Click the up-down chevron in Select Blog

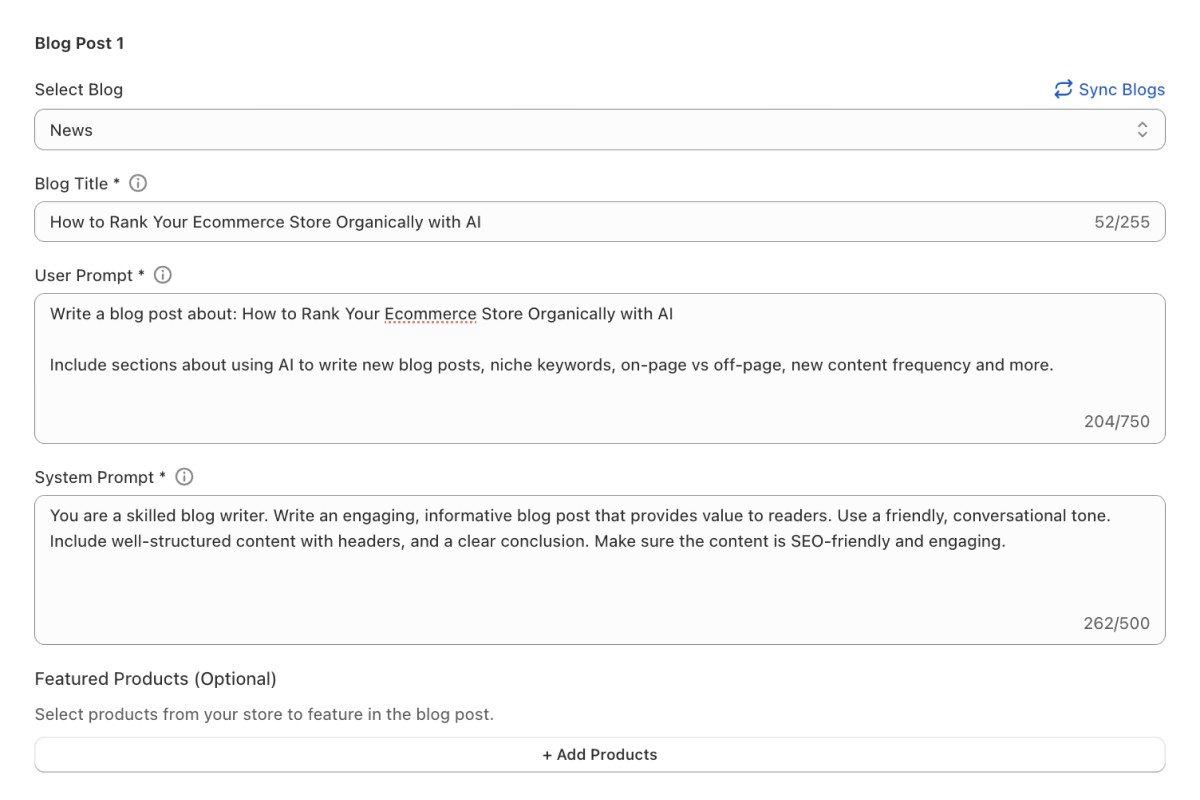coord(1142,130)
